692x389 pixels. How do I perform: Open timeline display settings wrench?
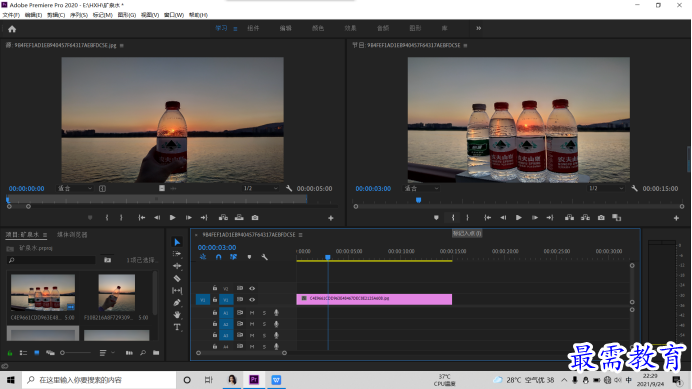(x=264, y=257)
